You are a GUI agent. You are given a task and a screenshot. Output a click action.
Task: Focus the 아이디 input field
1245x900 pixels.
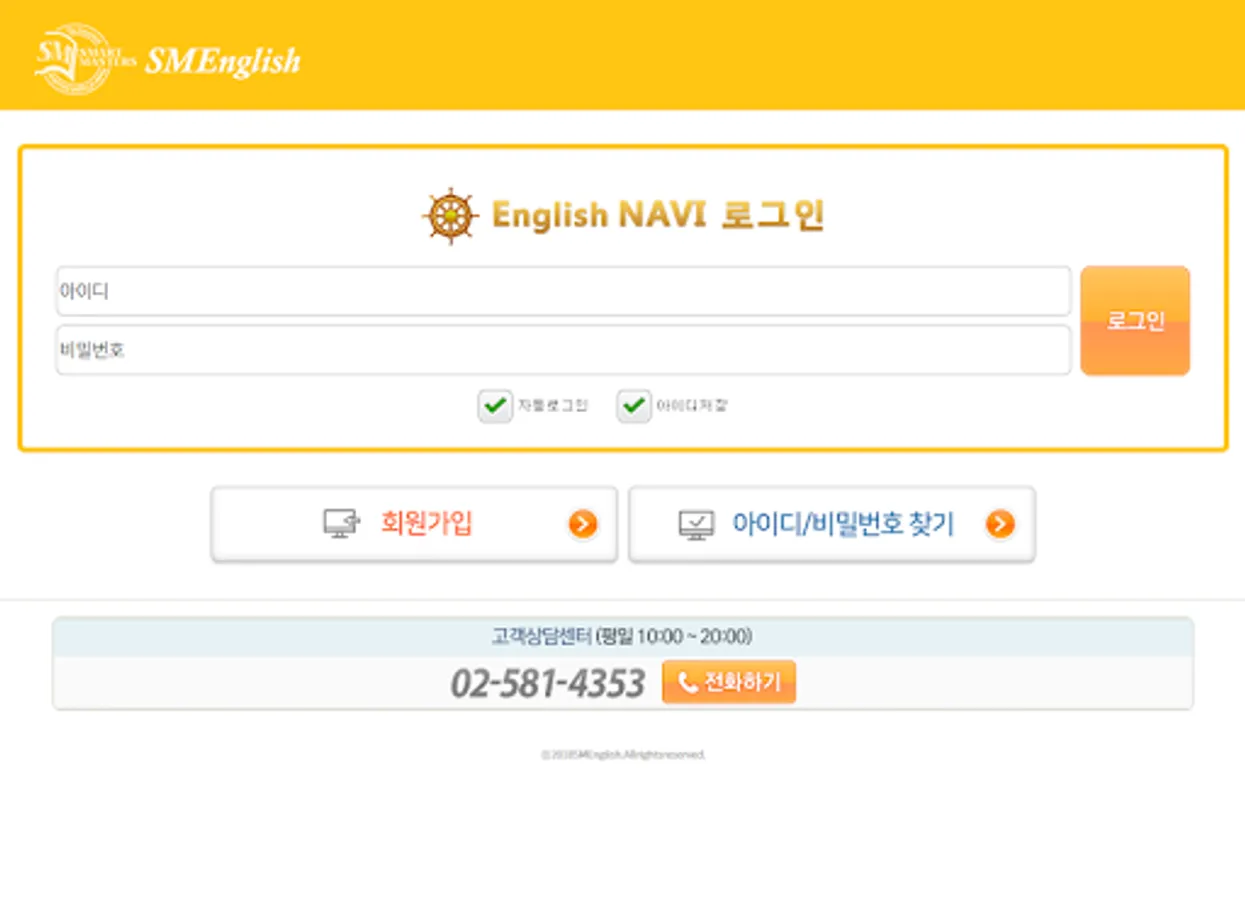pos(563,291)
